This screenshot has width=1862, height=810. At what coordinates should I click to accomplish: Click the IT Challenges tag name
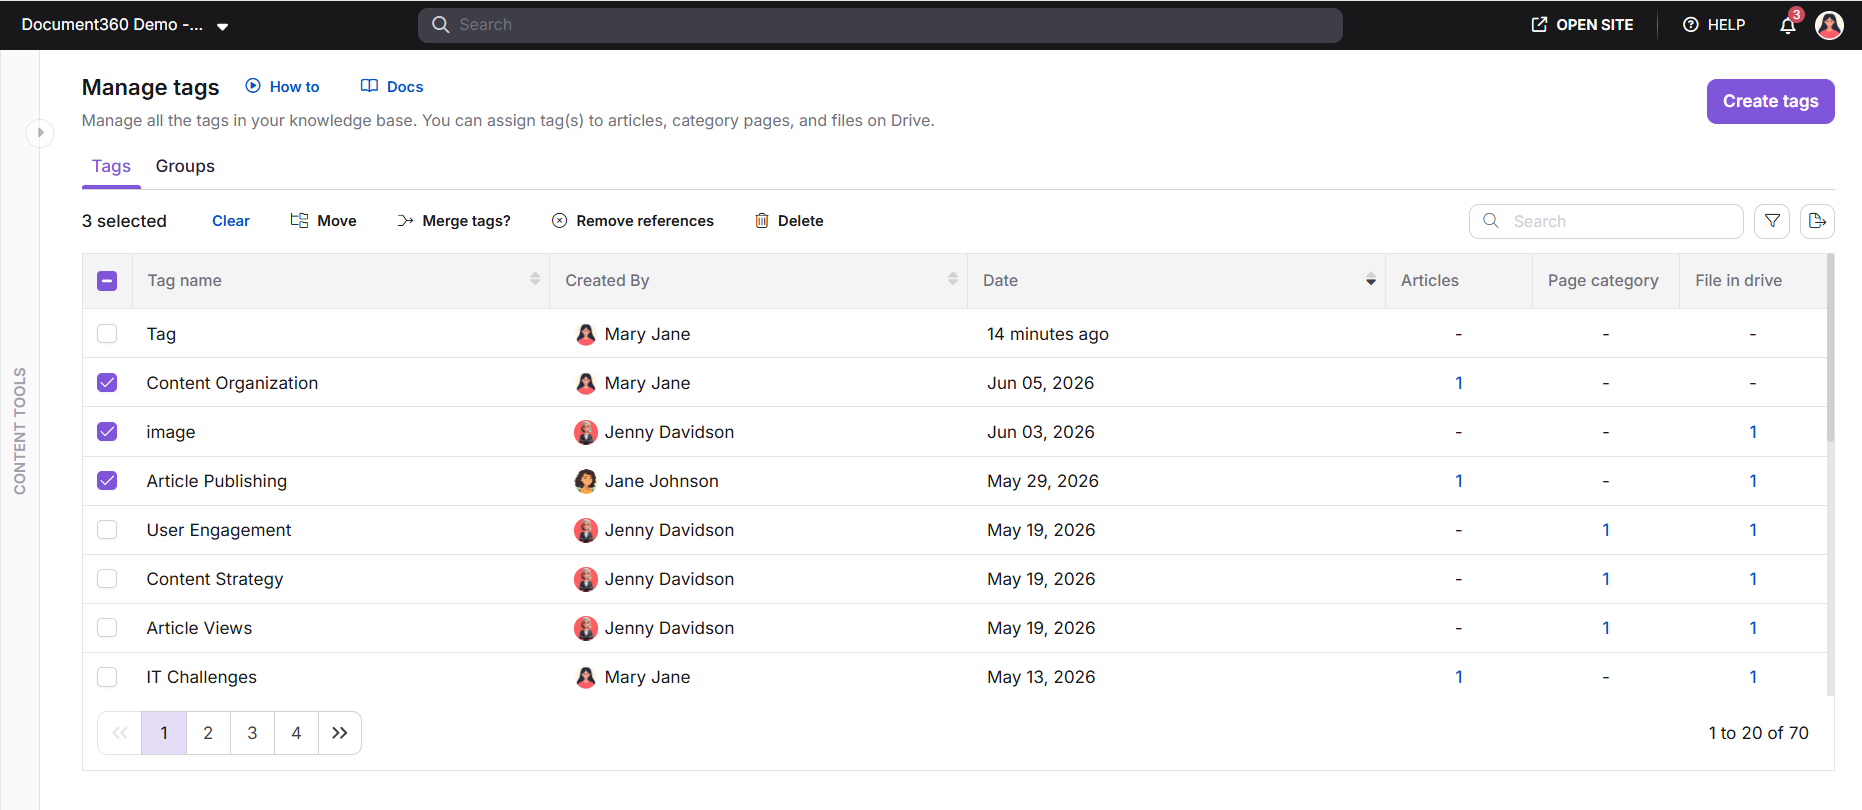point(202,677)
